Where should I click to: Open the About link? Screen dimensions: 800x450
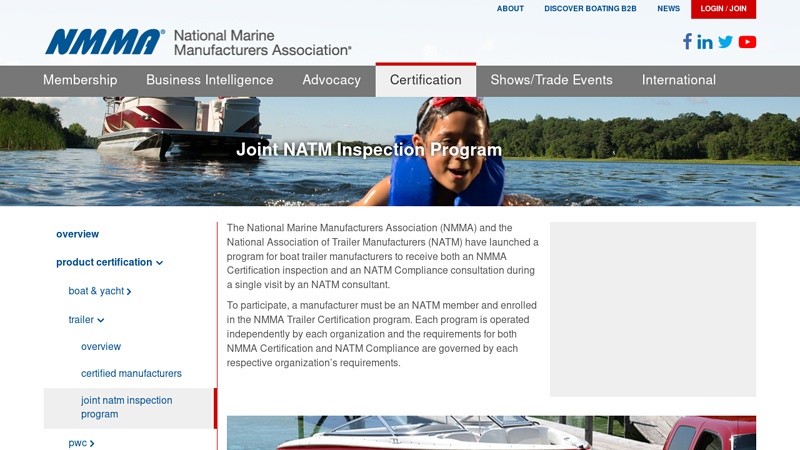pyautogui.click(x=510, y=9)
